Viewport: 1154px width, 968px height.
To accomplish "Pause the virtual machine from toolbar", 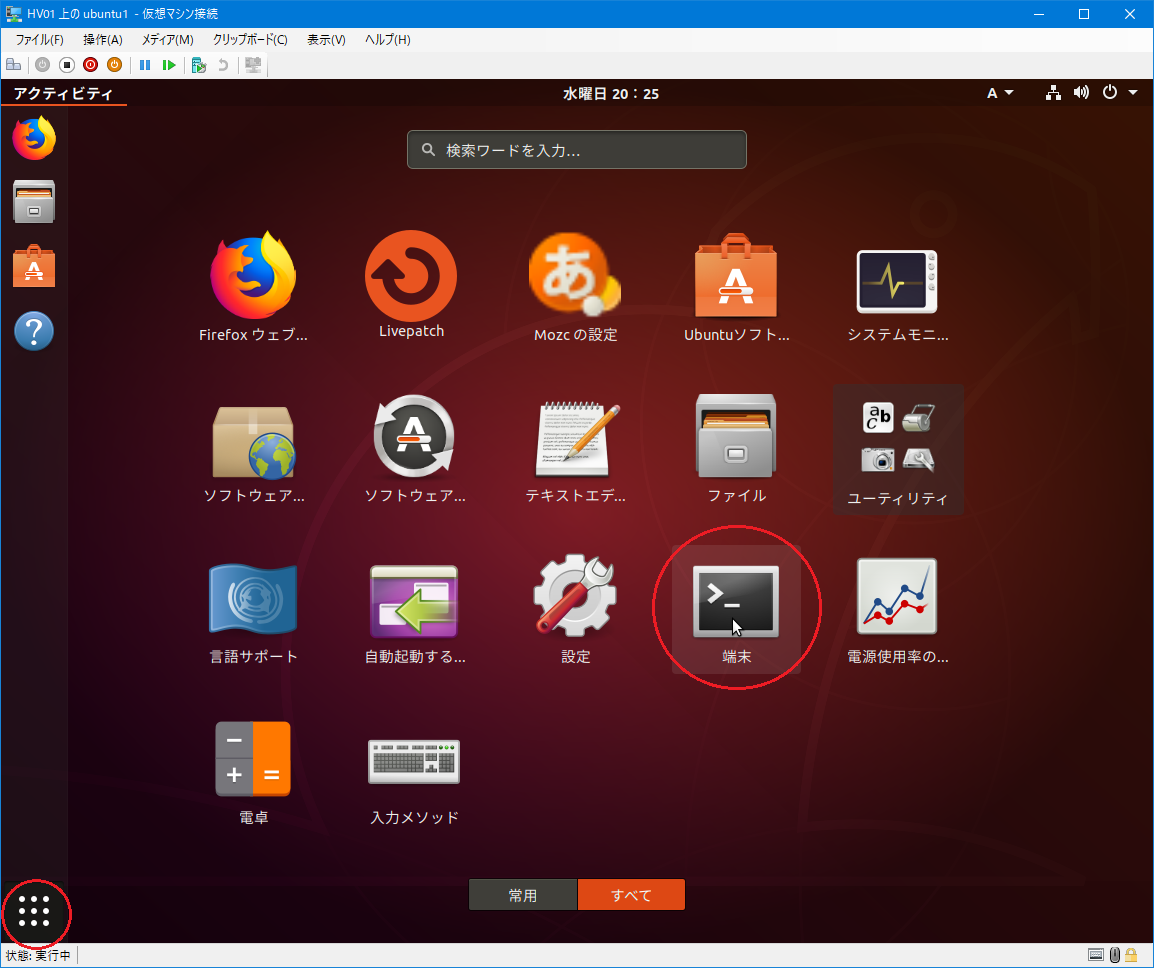I will [145, 65].
